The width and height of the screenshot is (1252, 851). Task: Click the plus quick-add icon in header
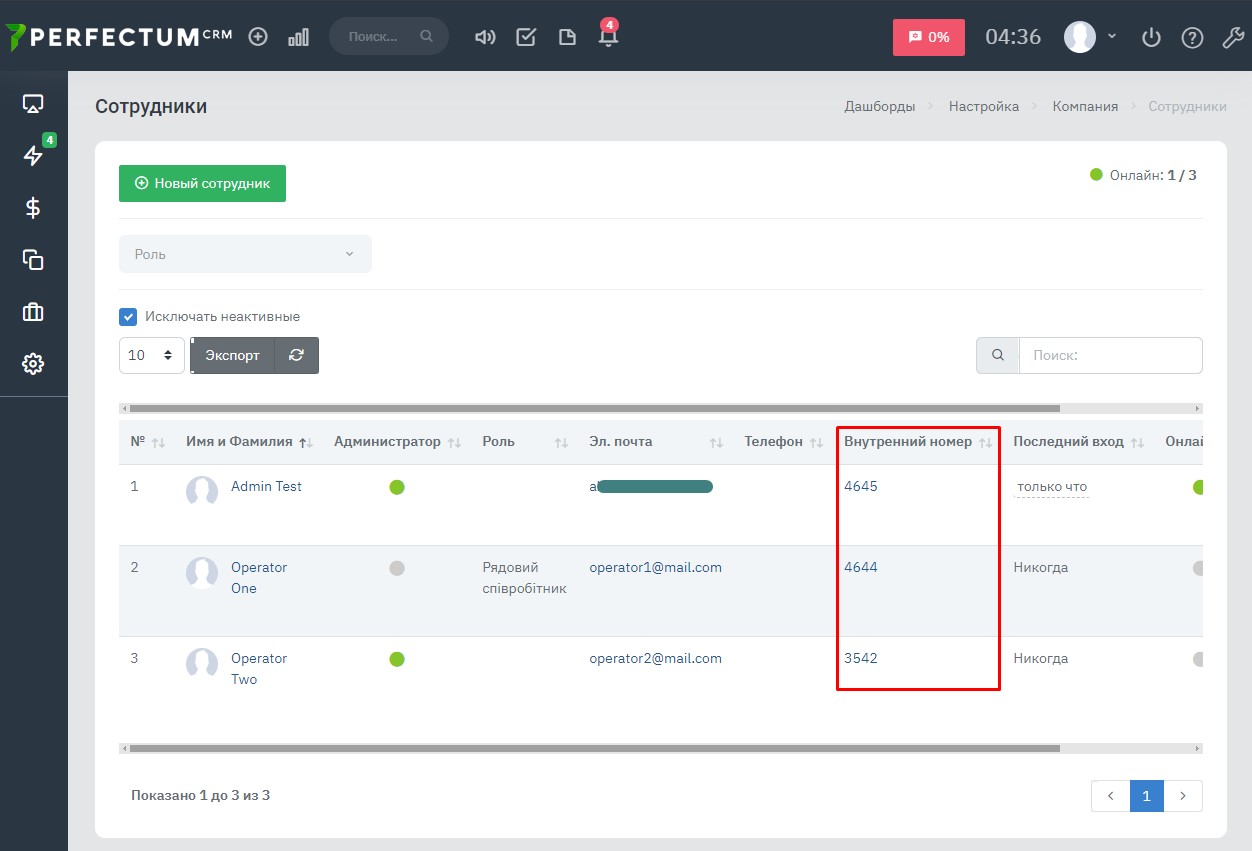[258, 37]
